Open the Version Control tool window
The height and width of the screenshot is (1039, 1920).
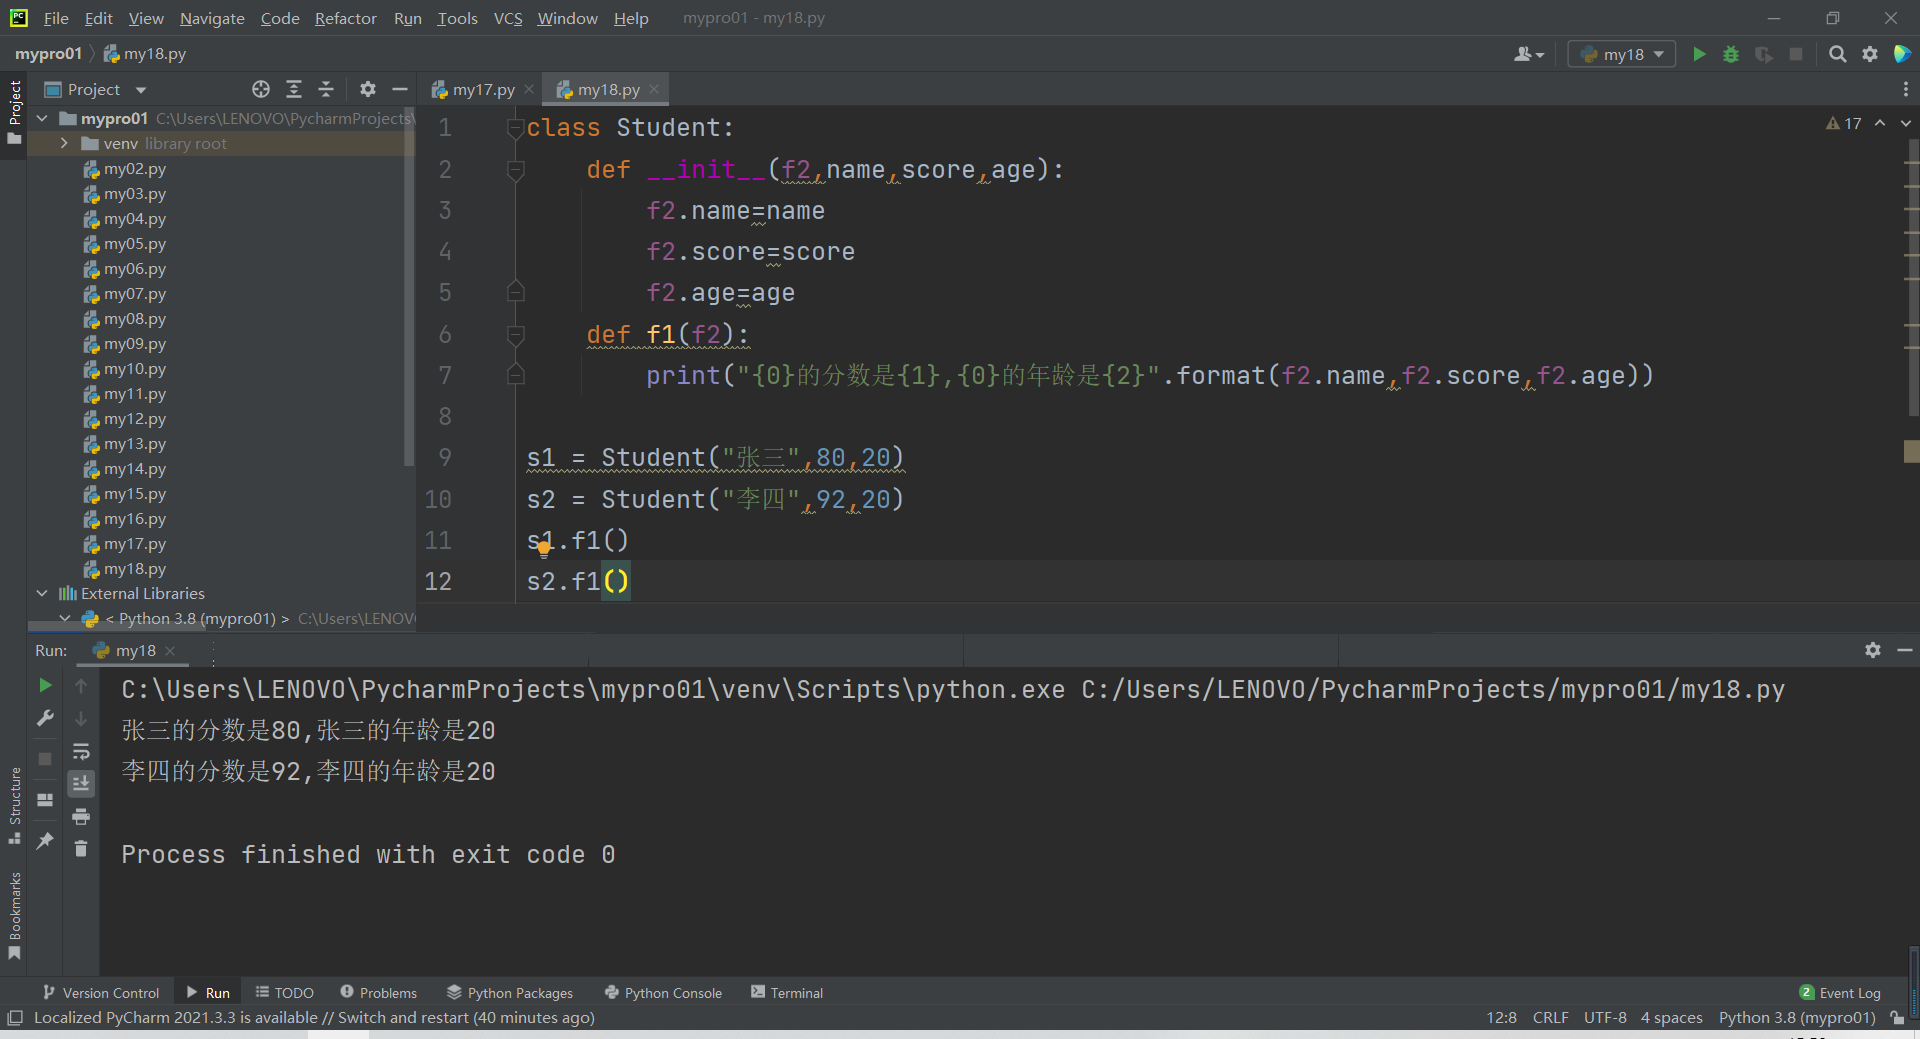(101, 992)
